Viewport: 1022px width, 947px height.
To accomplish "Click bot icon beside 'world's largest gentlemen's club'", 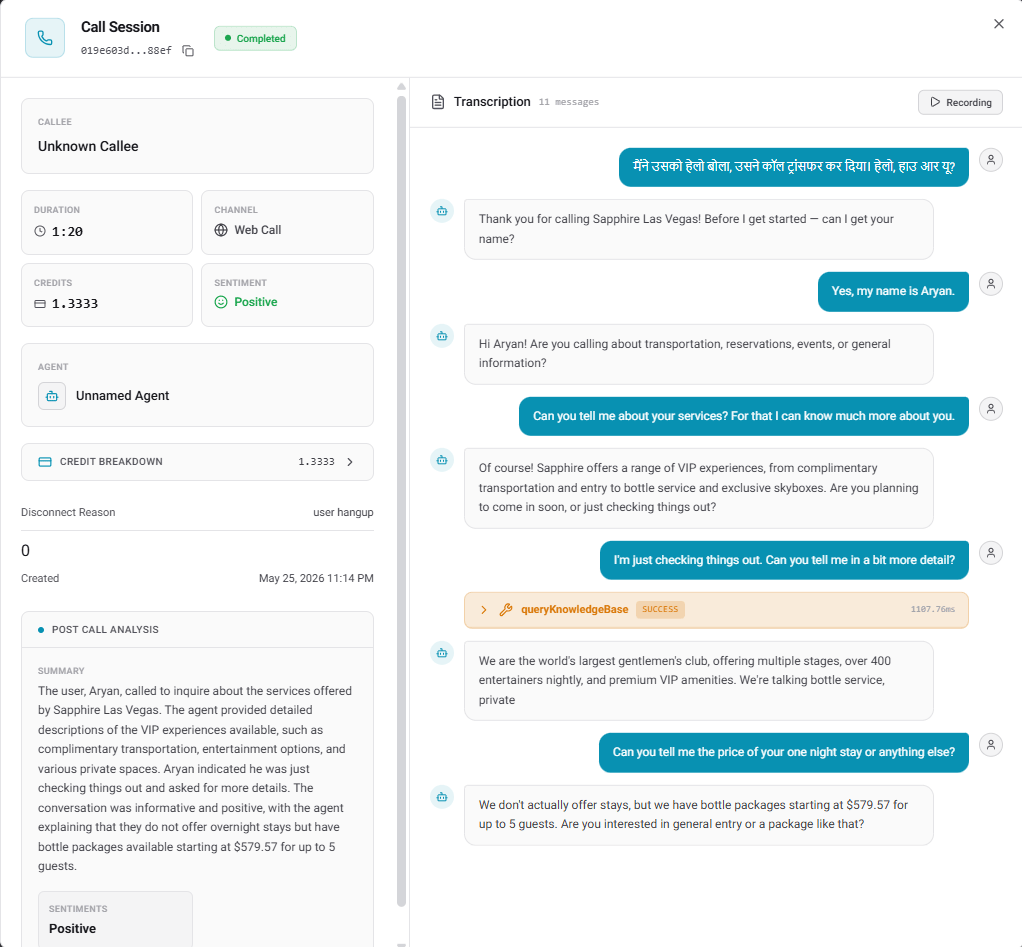I will pyautogui.click(x=442, y=653).
